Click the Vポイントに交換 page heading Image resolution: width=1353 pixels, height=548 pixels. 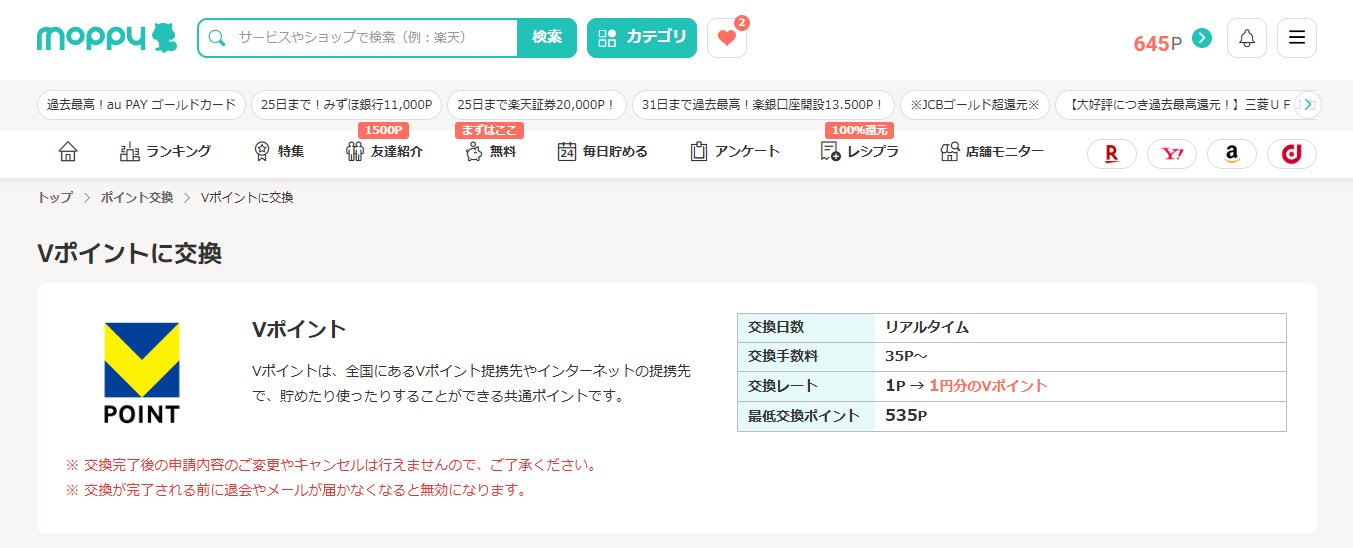[129, 253]
